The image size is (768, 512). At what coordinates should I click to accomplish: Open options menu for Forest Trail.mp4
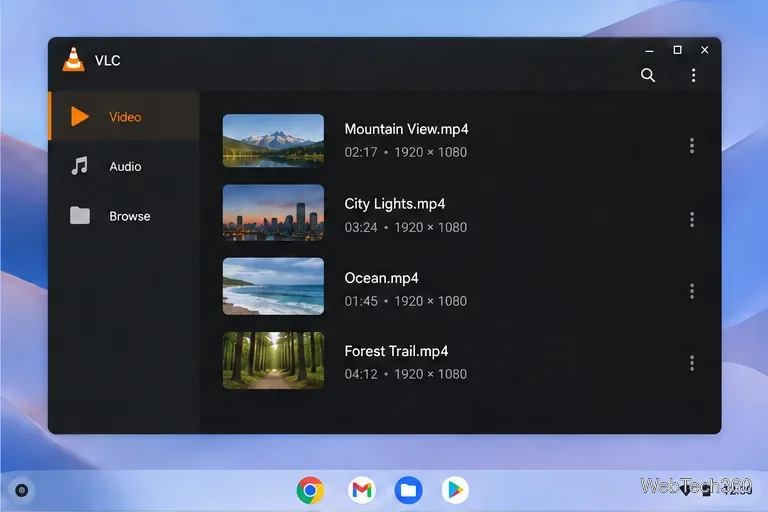tap(692, 363)
